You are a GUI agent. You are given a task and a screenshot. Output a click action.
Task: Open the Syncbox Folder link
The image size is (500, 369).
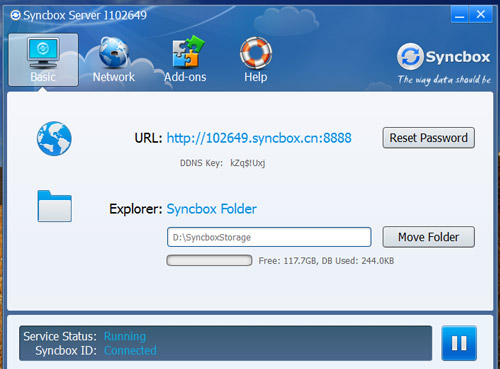pyautogui.click(x=211, y=209)
